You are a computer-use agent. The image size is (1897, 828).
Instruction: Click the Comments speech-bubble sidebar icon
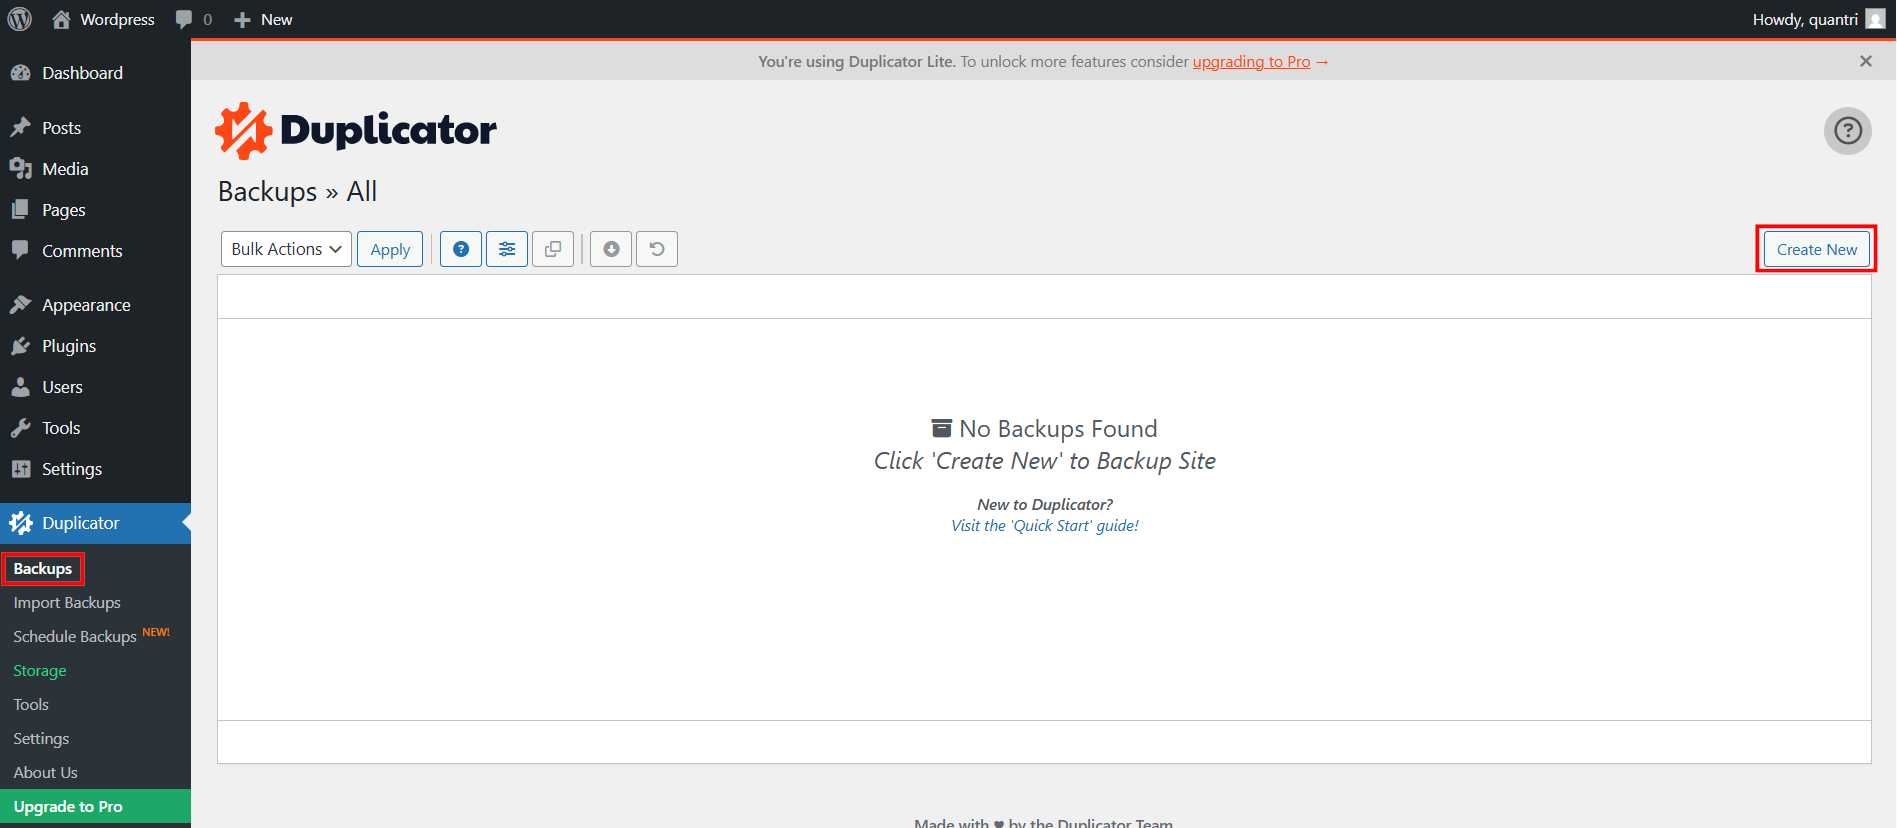pyautogui.click(x=20, y=251)
